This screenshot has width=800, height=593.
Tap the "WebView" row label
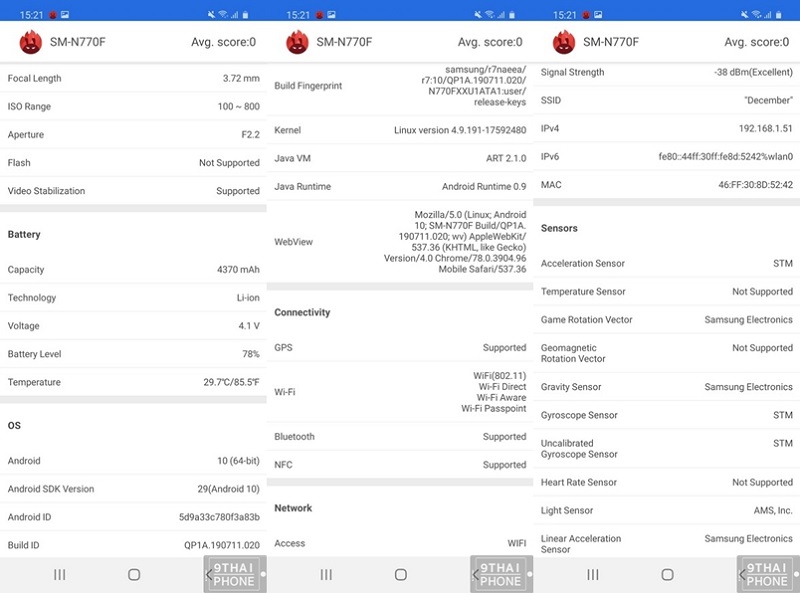click(x=293, y=242)
